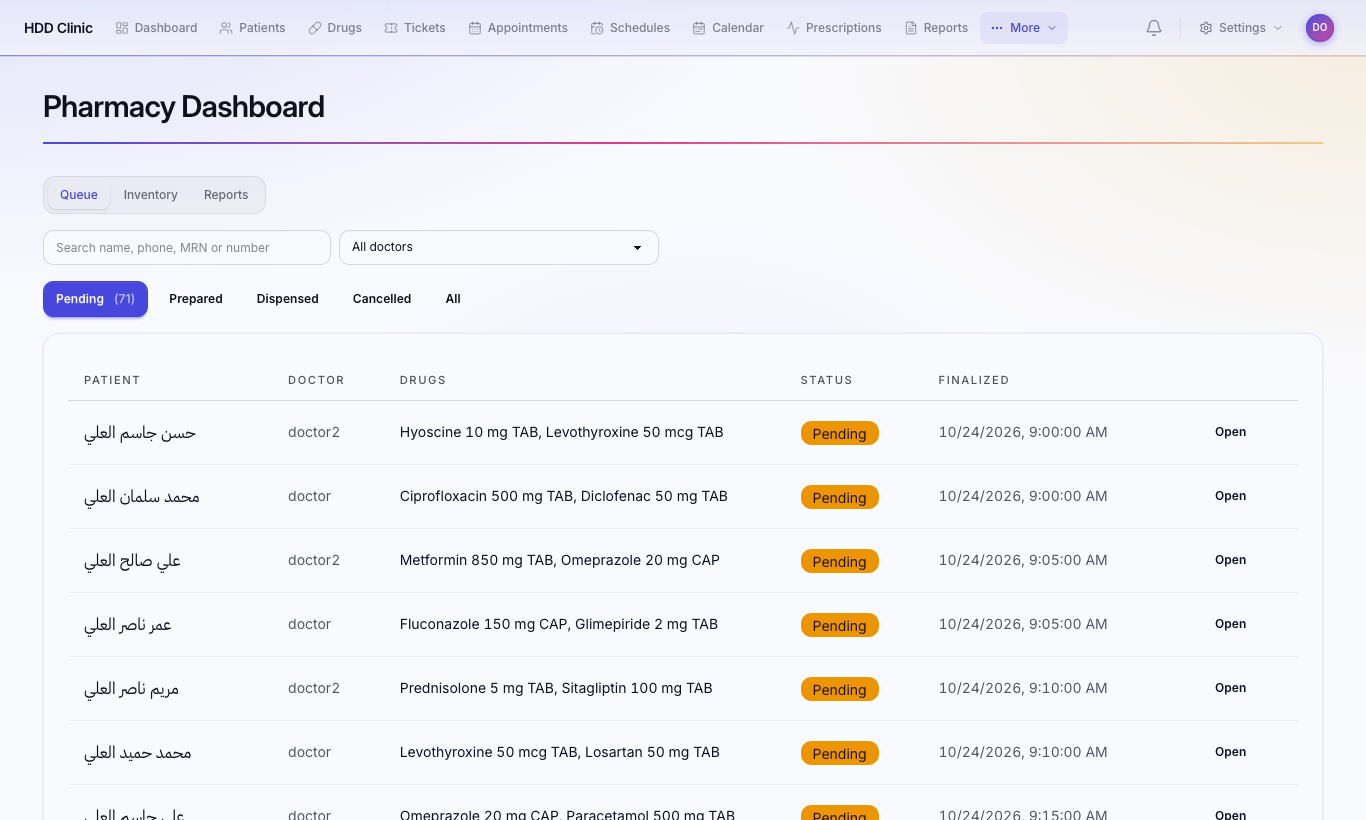Open the Hyoscine 10 mg TAB prescription
The width and height of the screenshot is (1366, 820).
(x=1230, y=432)
